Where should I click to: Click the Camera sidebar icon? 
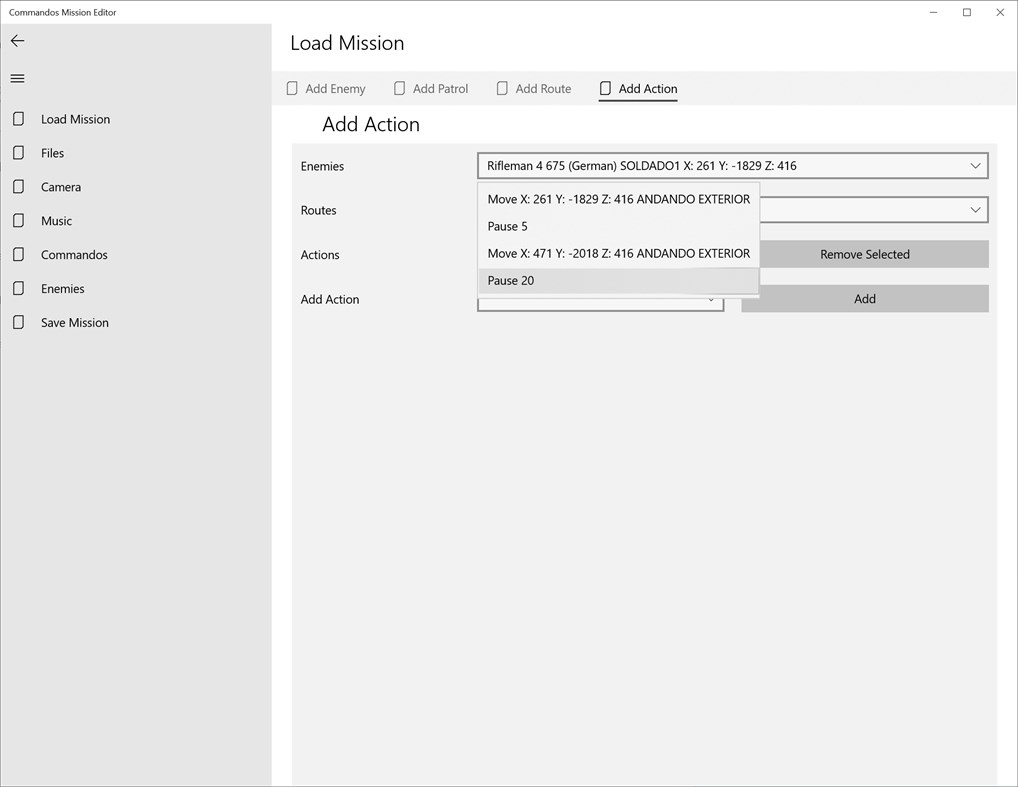(x=19, y=186)
